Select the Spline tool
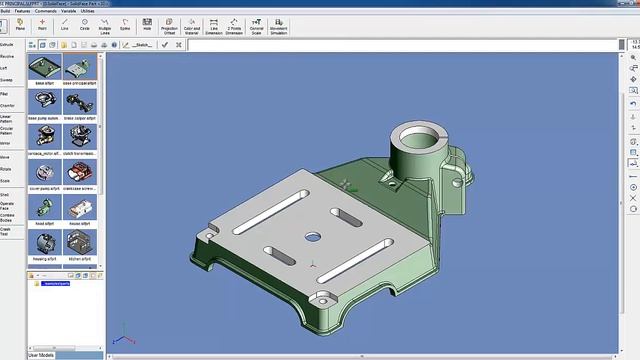The width and height of the screenshot is (640, 360). (x=125, y=24)
